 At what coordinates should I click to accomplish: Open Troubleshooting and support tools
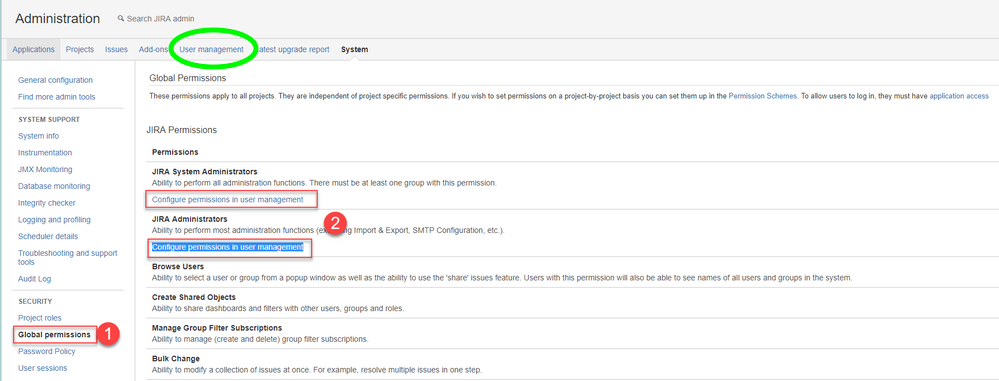pyautogui.click(x=68, y=257)
